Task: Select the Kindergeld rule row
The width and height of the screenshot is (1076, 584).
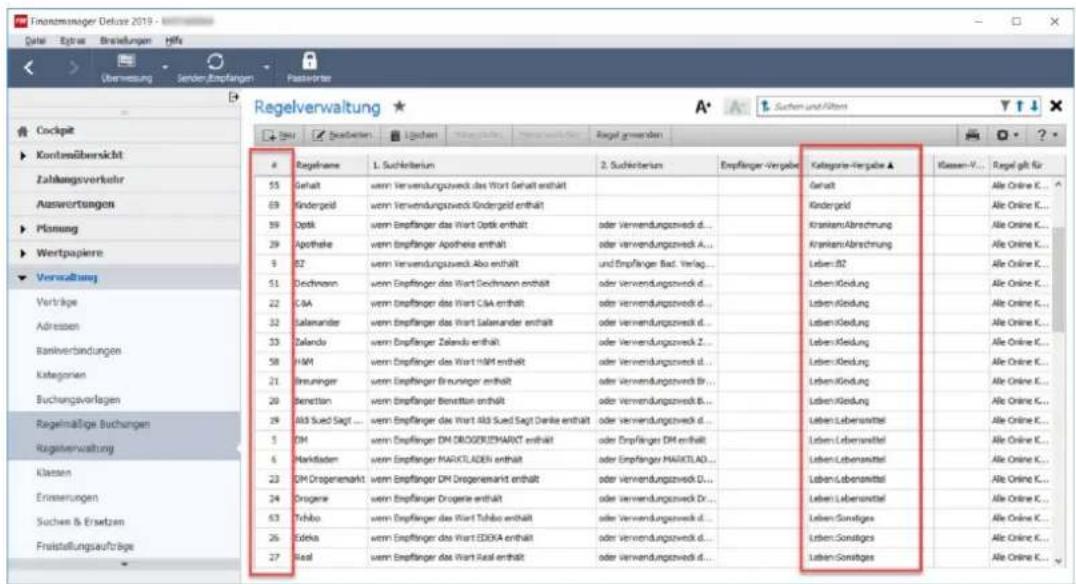Action: coord(655,205)
